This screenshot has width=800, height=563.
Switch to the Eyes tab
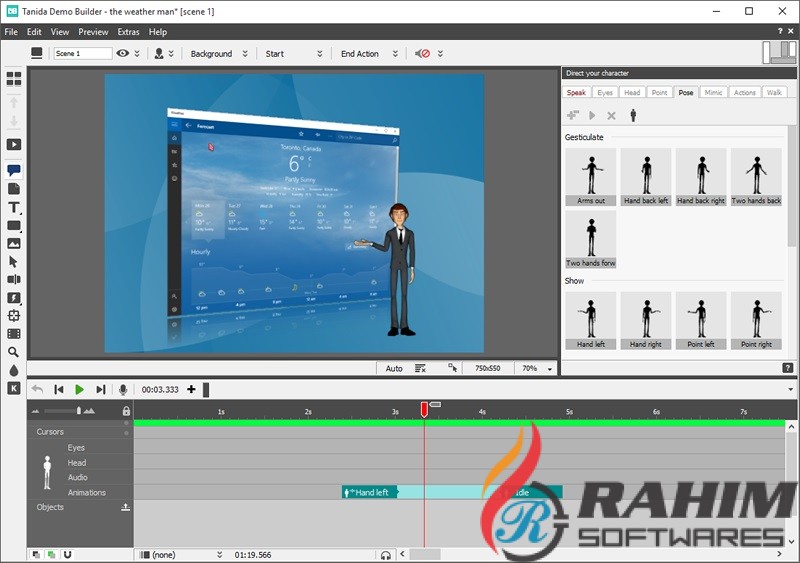(x=605, y=92)
